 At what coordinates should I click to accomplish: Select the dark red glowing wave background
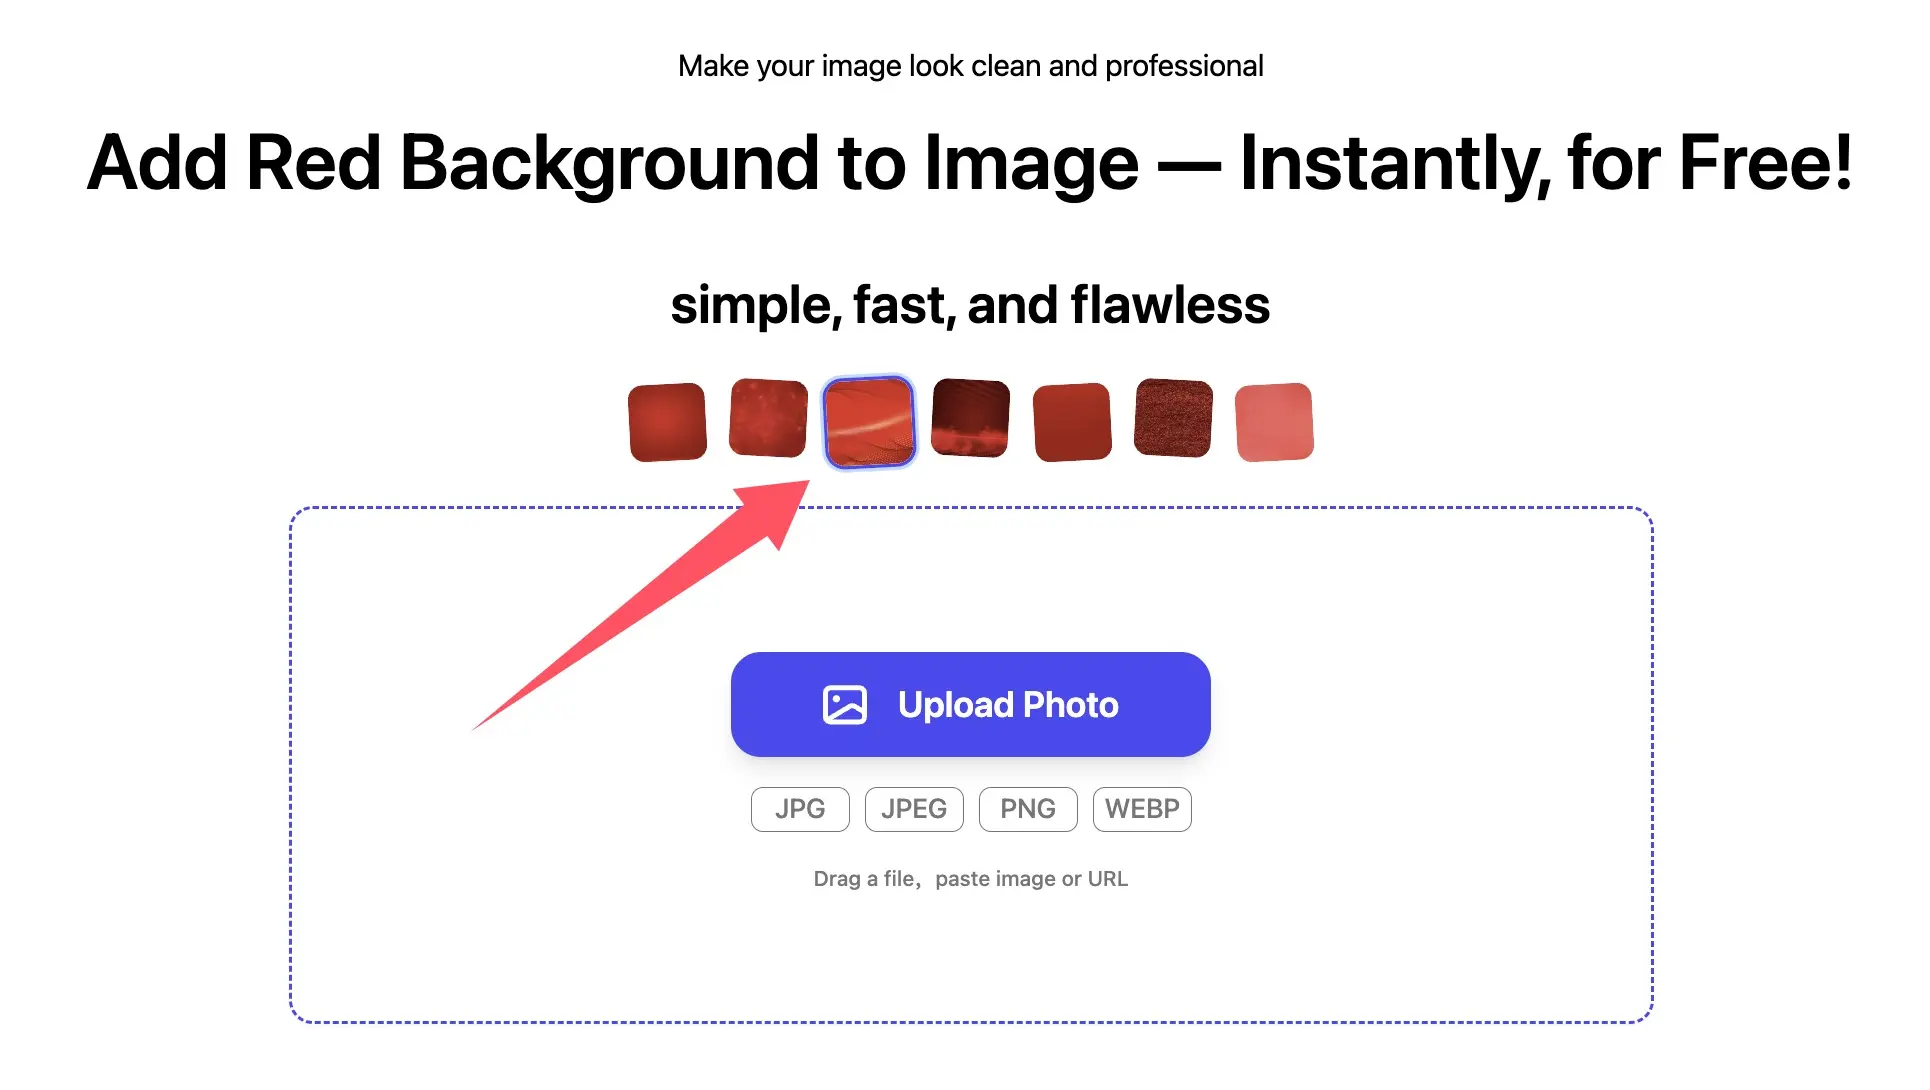pos(970,418)
